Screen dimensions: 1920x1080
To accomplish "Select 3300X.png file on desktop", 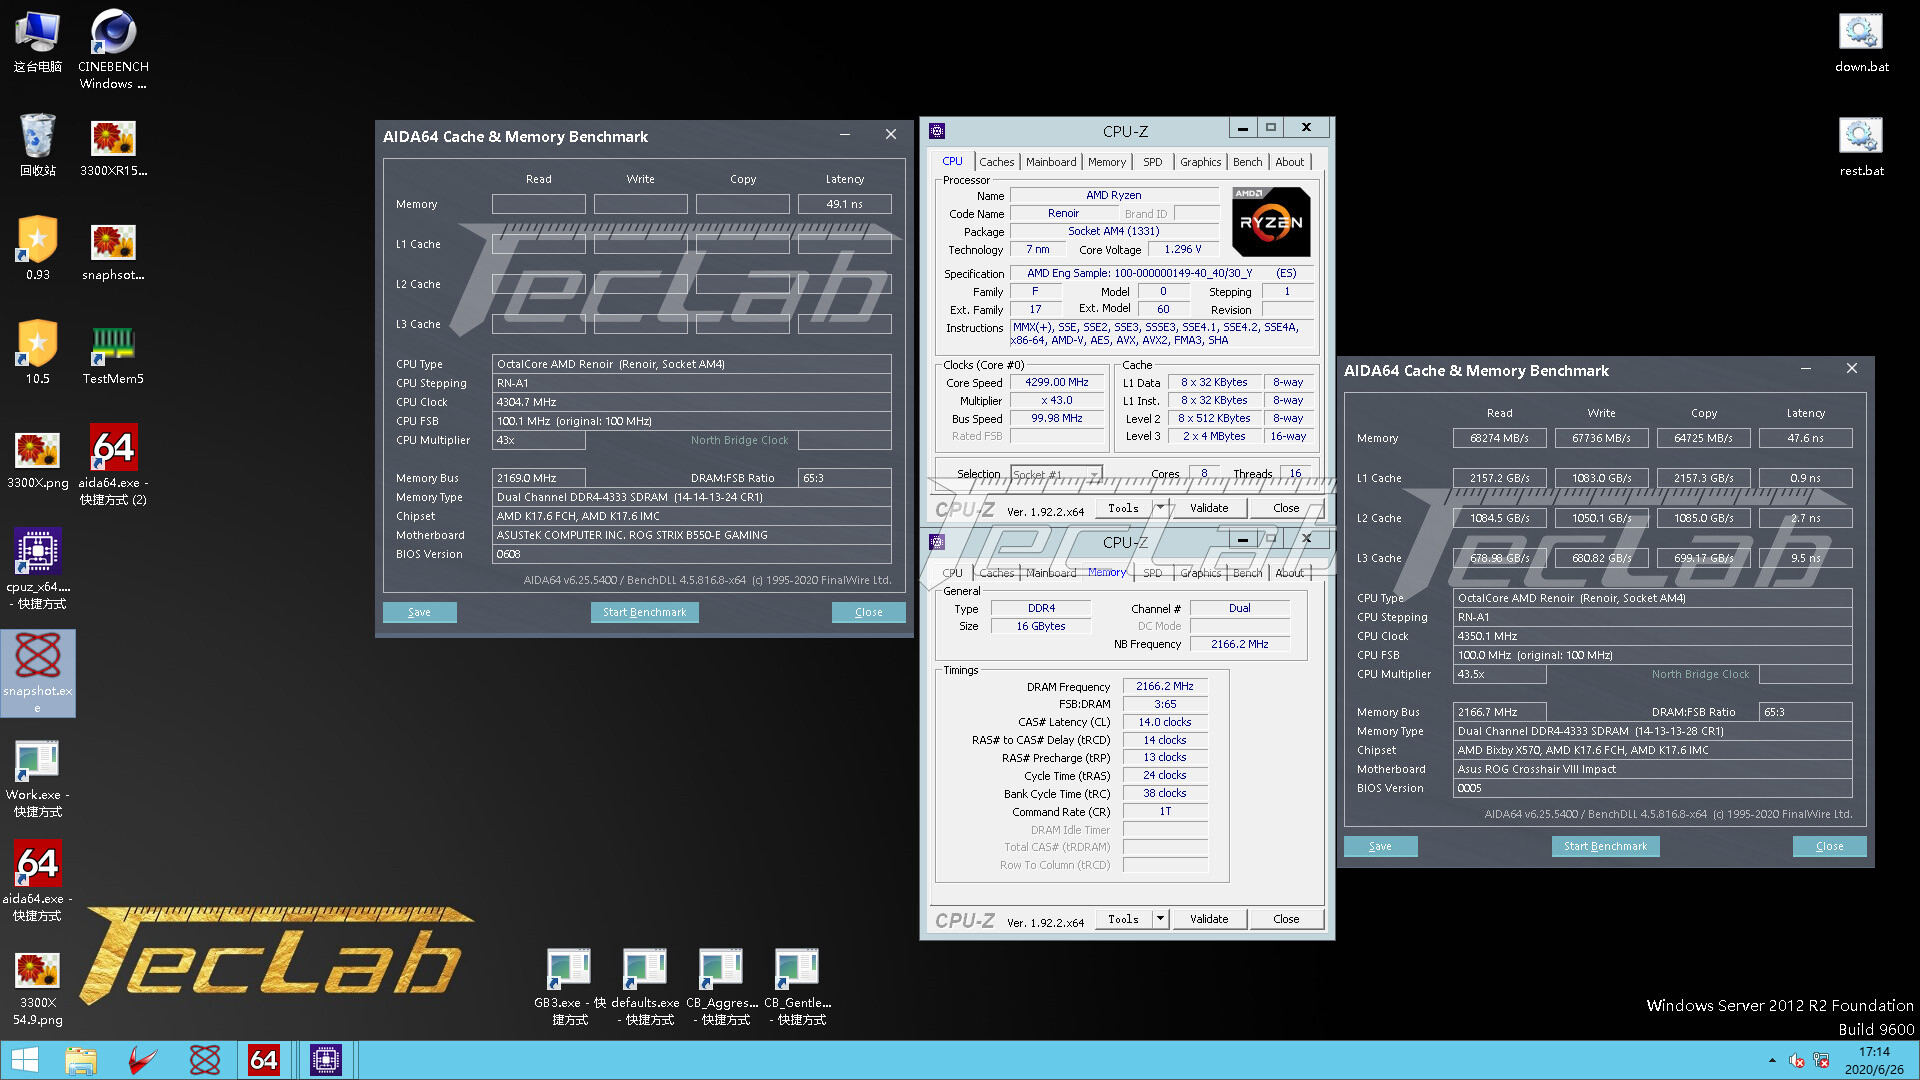I will (37, 459).
